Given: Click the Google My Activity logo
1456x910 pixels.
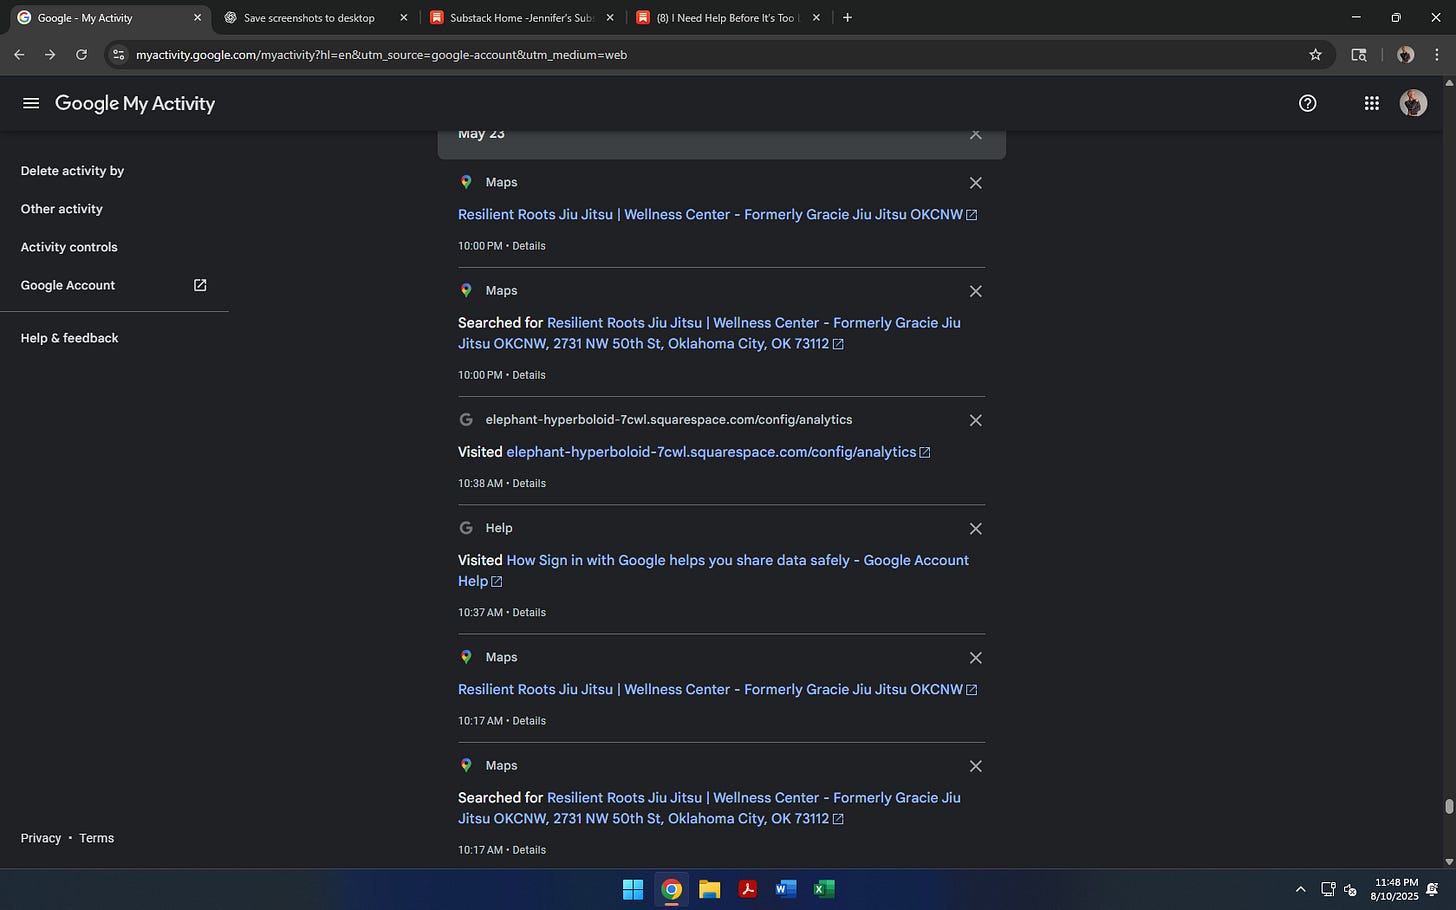Looking at the screenshot, I should [135, 103].
